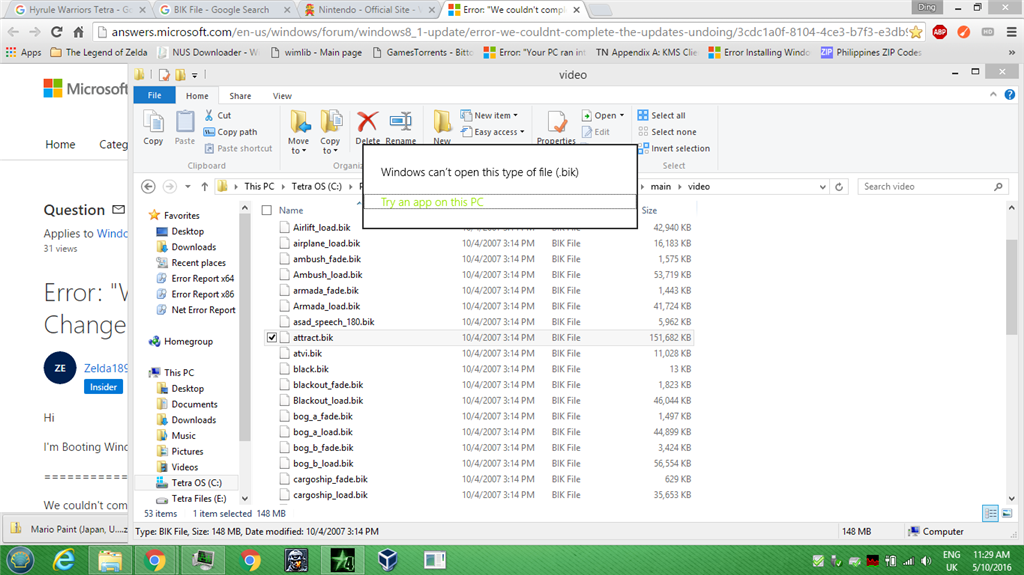Select the Airlift_load.bik file

coord(321,227)
